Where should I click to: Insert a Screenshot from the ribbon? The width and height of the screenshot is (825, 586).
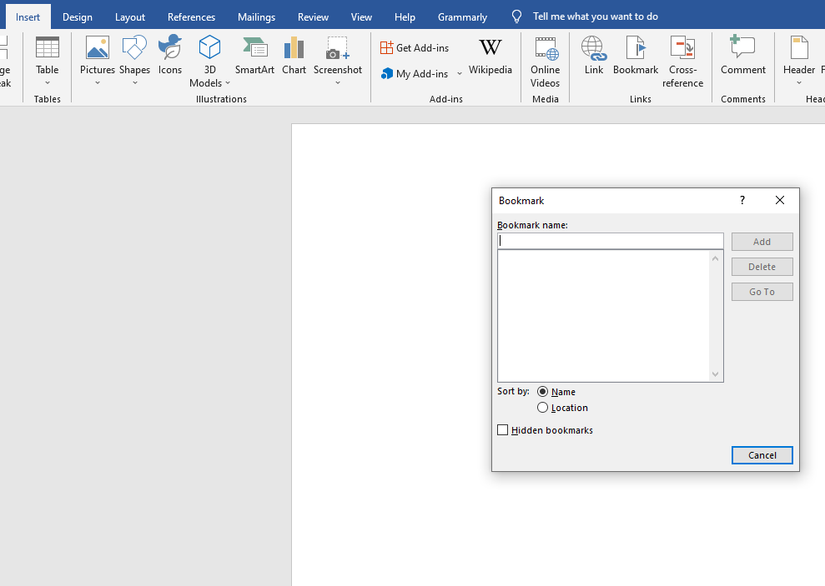pos(337,62)
